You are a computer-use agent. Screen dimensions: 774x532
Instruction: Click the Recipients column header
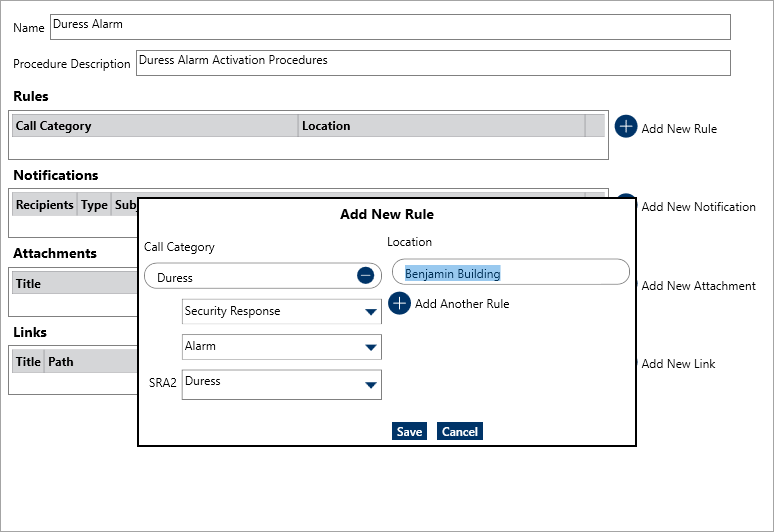[x=45, y=205]
